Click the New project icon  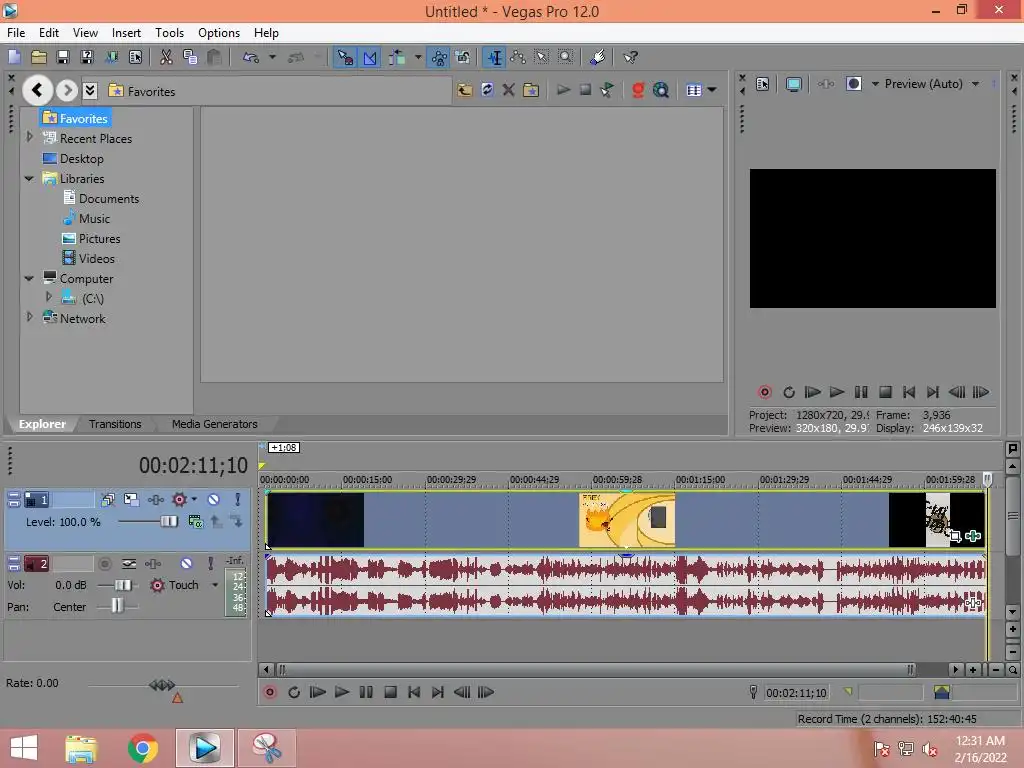coord(14,57)
